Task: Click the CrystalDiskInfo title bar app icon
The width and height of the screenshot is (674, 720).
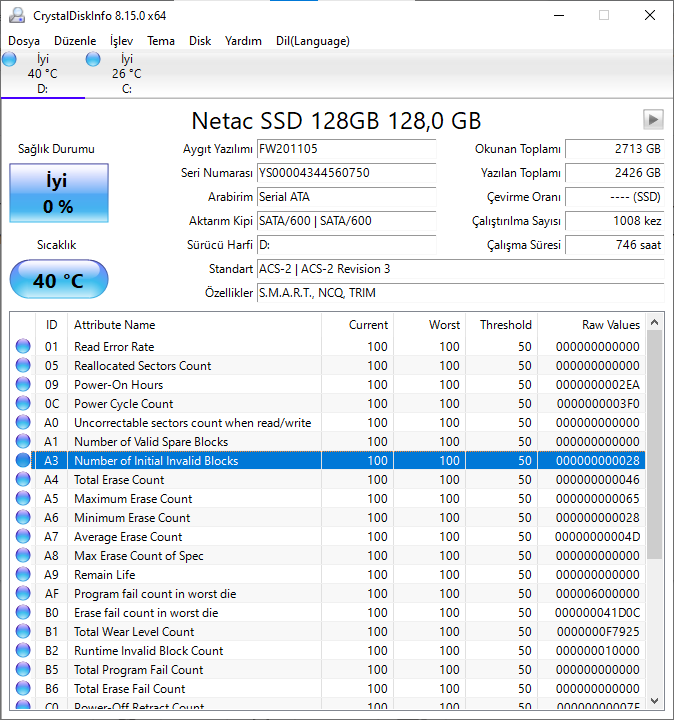Action: [x=17, y=16]
